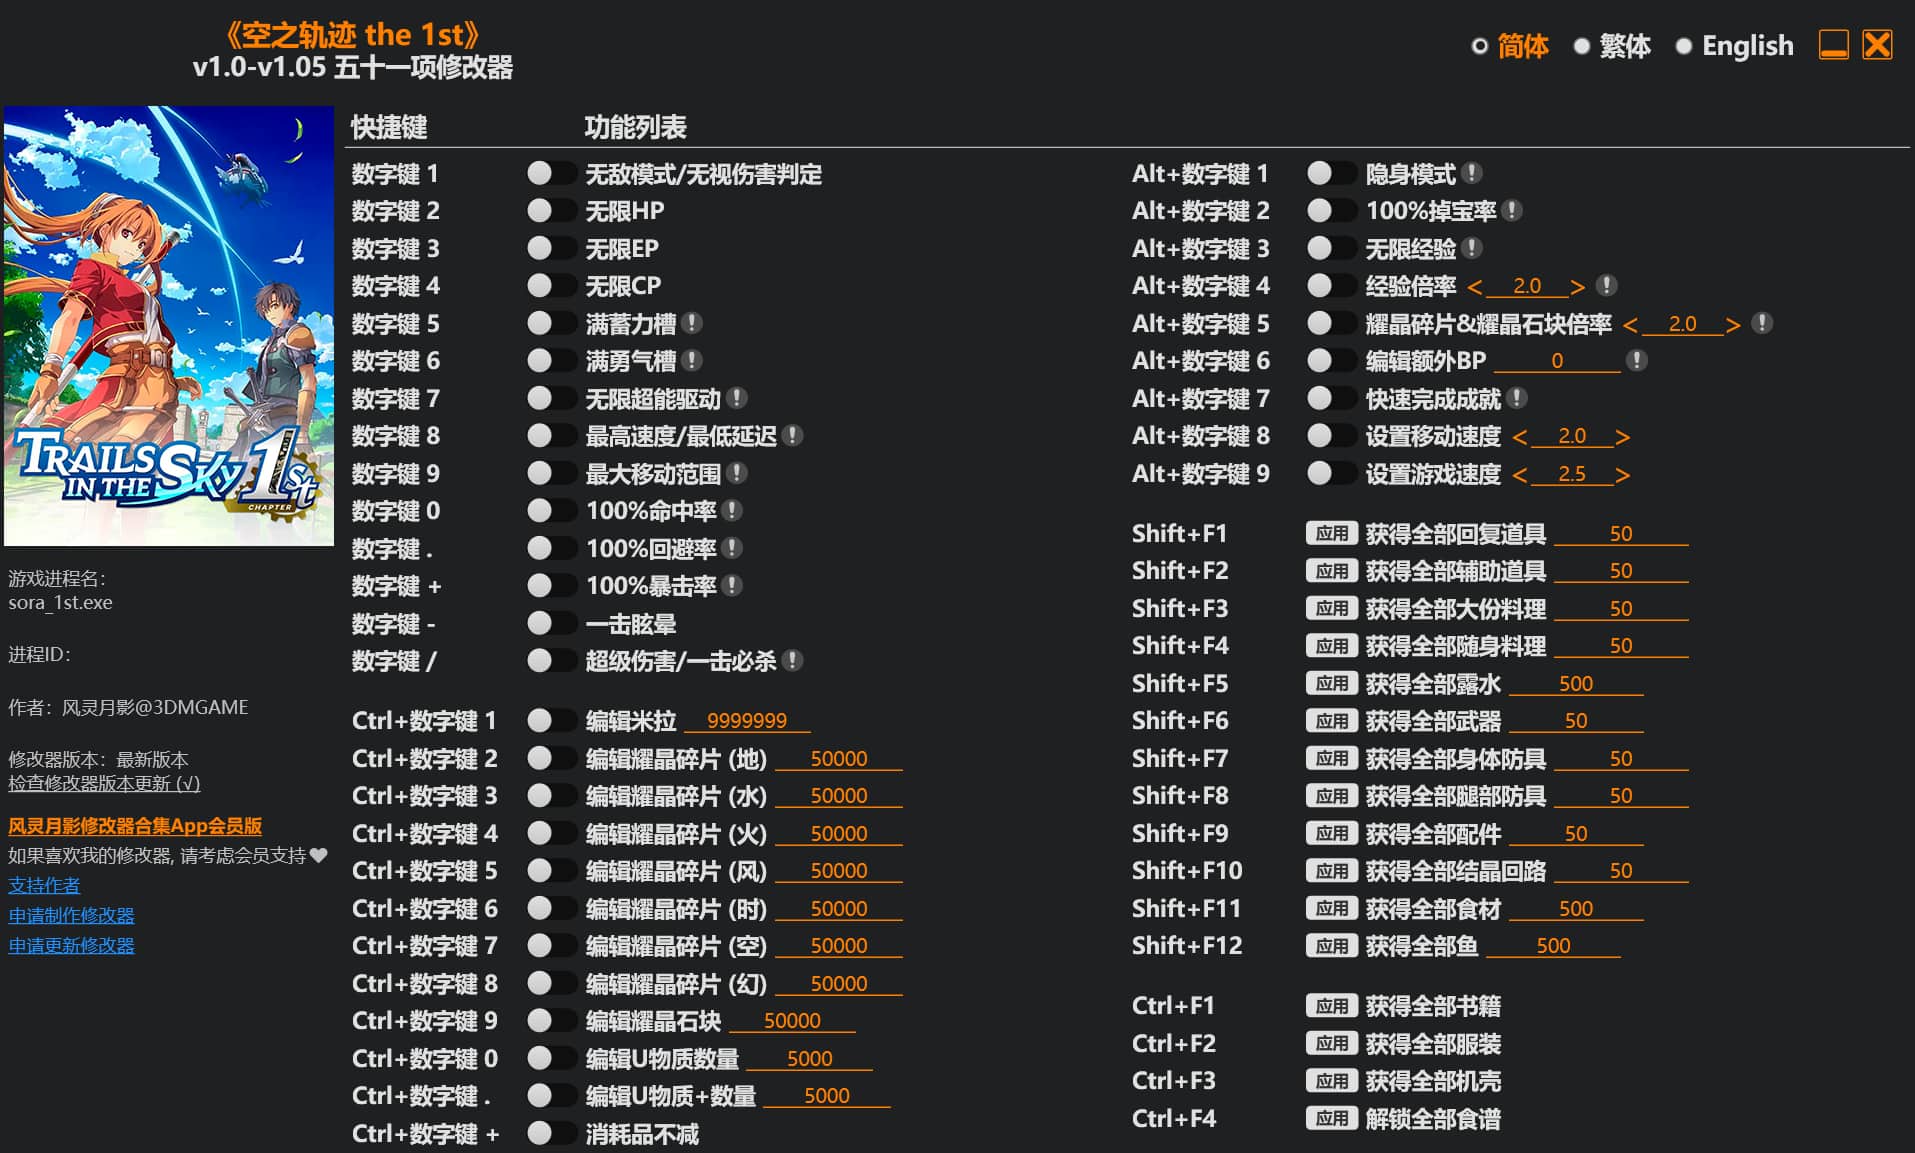Enable the 无限CP toggle
The width and height of the screenshot is (1915, 1153).
coord(551,285)
